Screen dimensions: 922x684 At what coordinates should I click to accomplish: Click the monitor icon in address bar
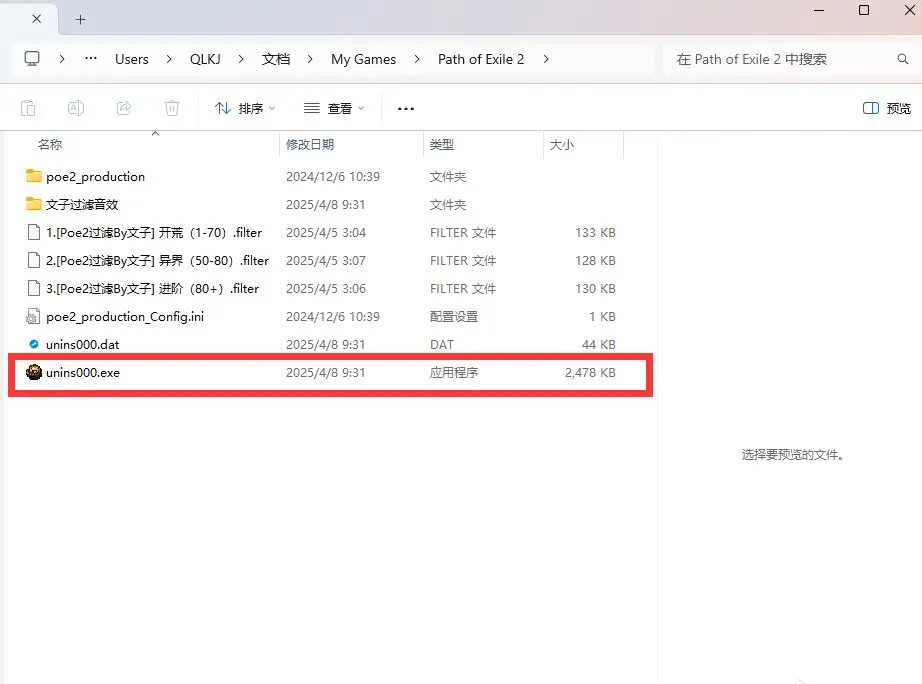click(x=33, y=59)
